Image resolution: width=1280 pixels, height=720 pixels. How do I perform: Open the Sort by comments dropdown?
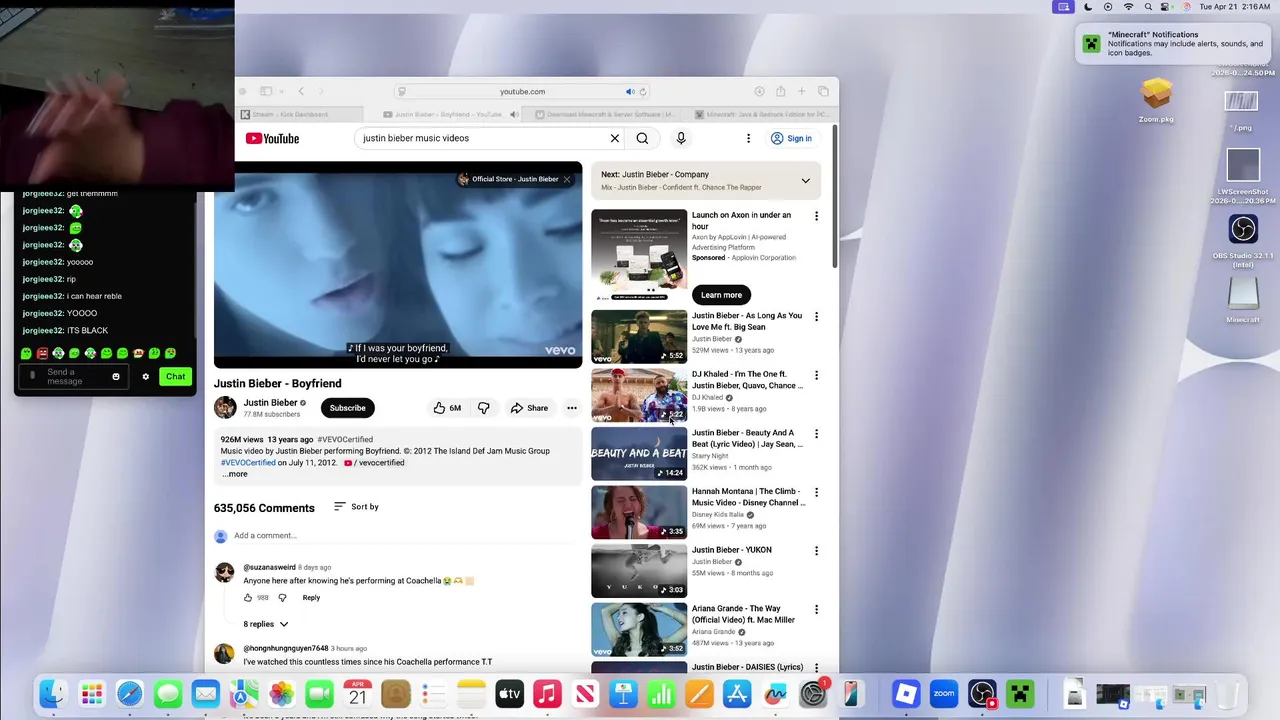tap(356, 507)
